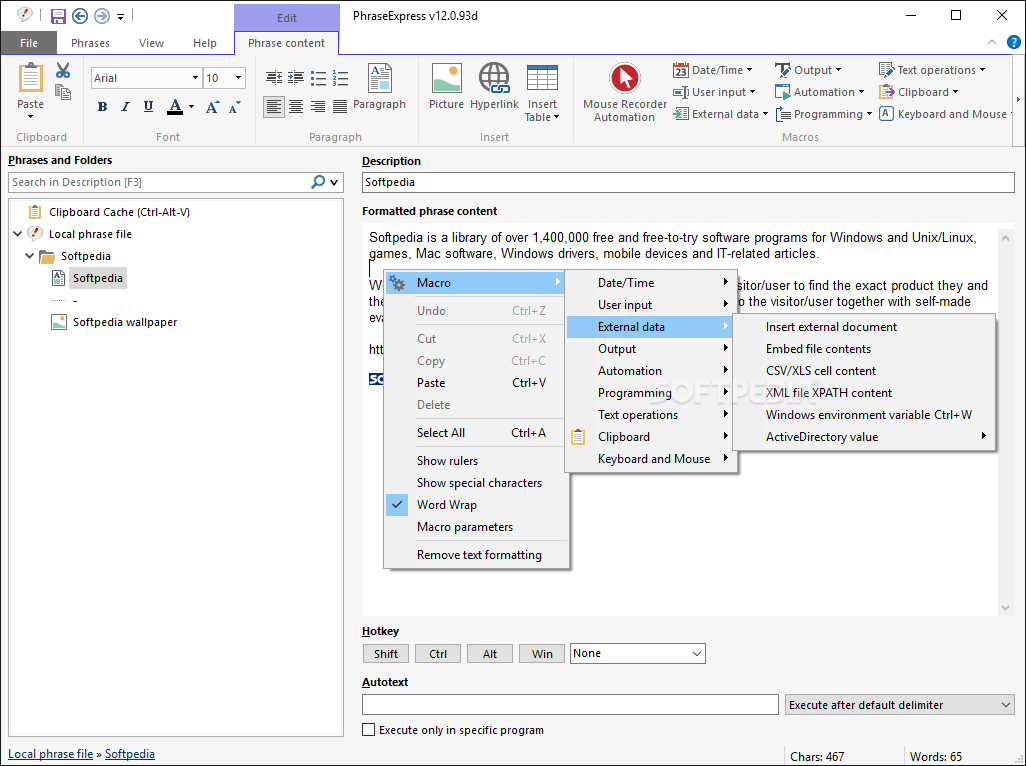
Task: Toggle the Ctrl hotkey modifier
Action: coord(438,653)
